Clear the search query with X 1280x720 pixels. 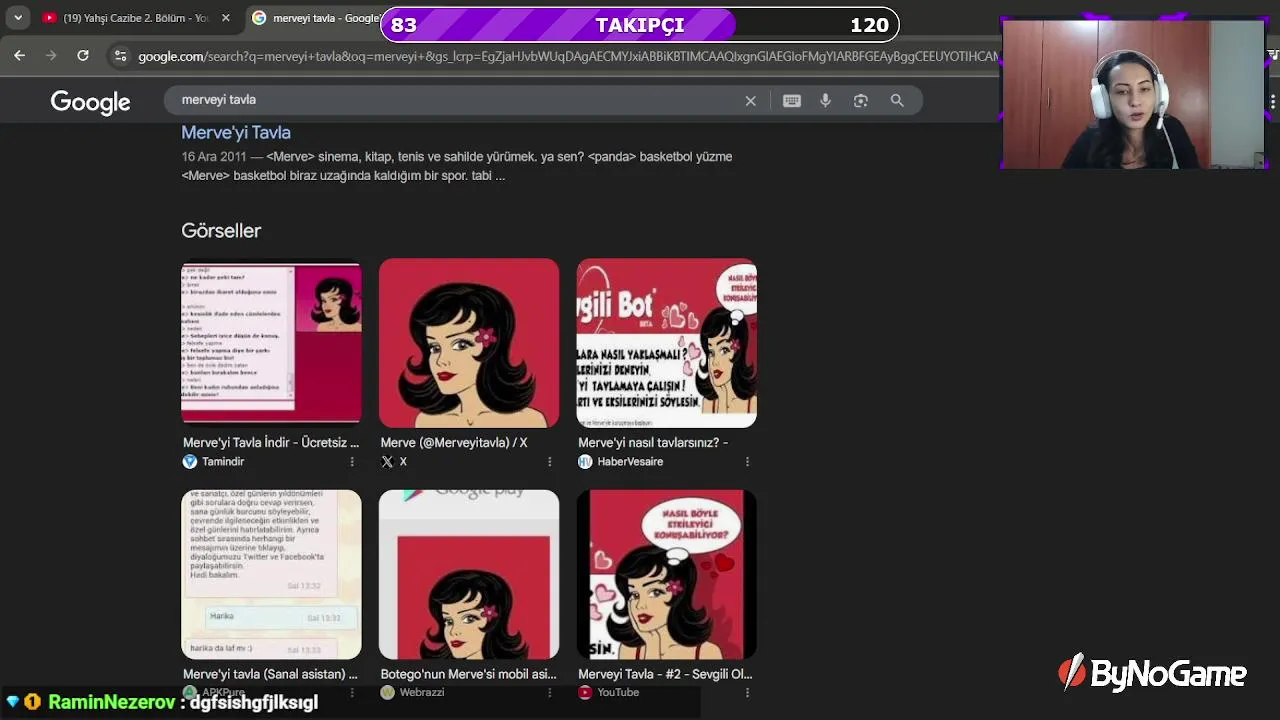(x=750, y=100)
